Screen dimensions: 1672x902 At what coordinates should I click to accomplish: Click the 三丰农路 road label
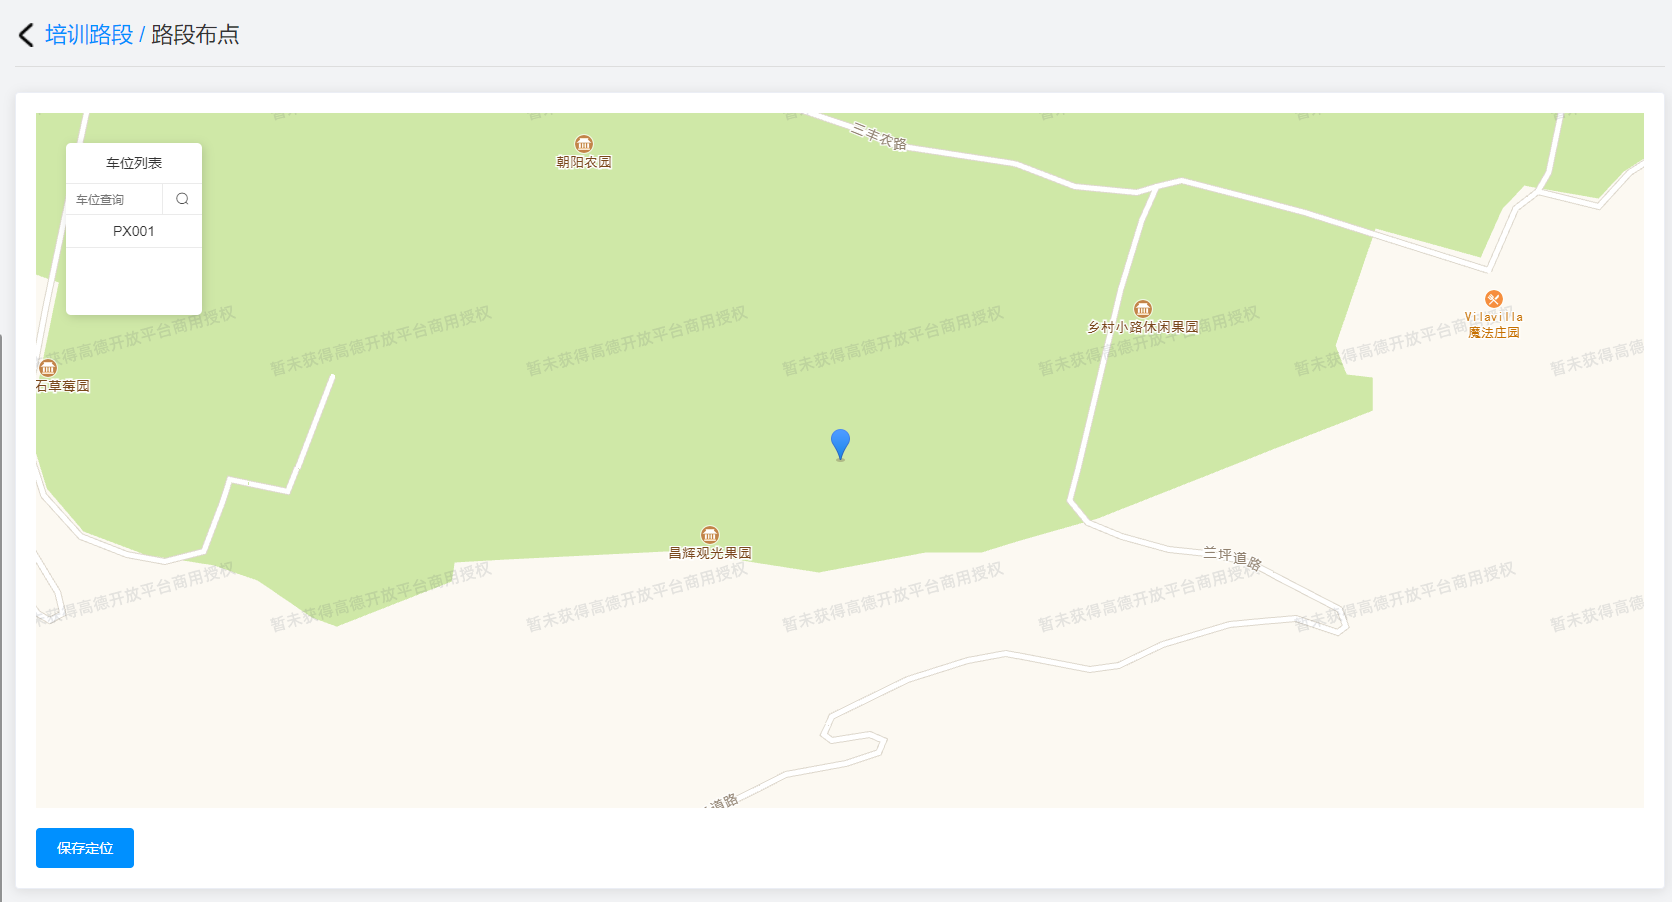879,136
